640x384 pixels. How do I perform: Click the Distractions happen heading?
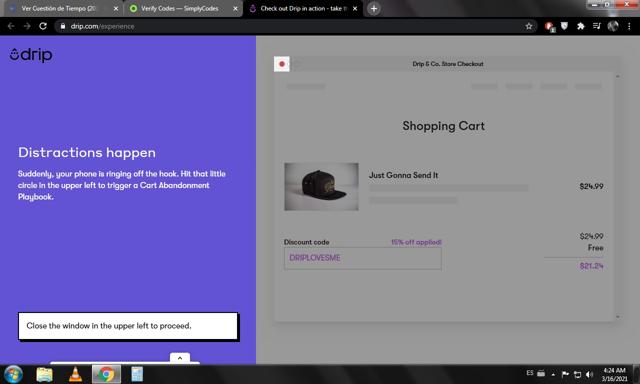coord(87,153)
